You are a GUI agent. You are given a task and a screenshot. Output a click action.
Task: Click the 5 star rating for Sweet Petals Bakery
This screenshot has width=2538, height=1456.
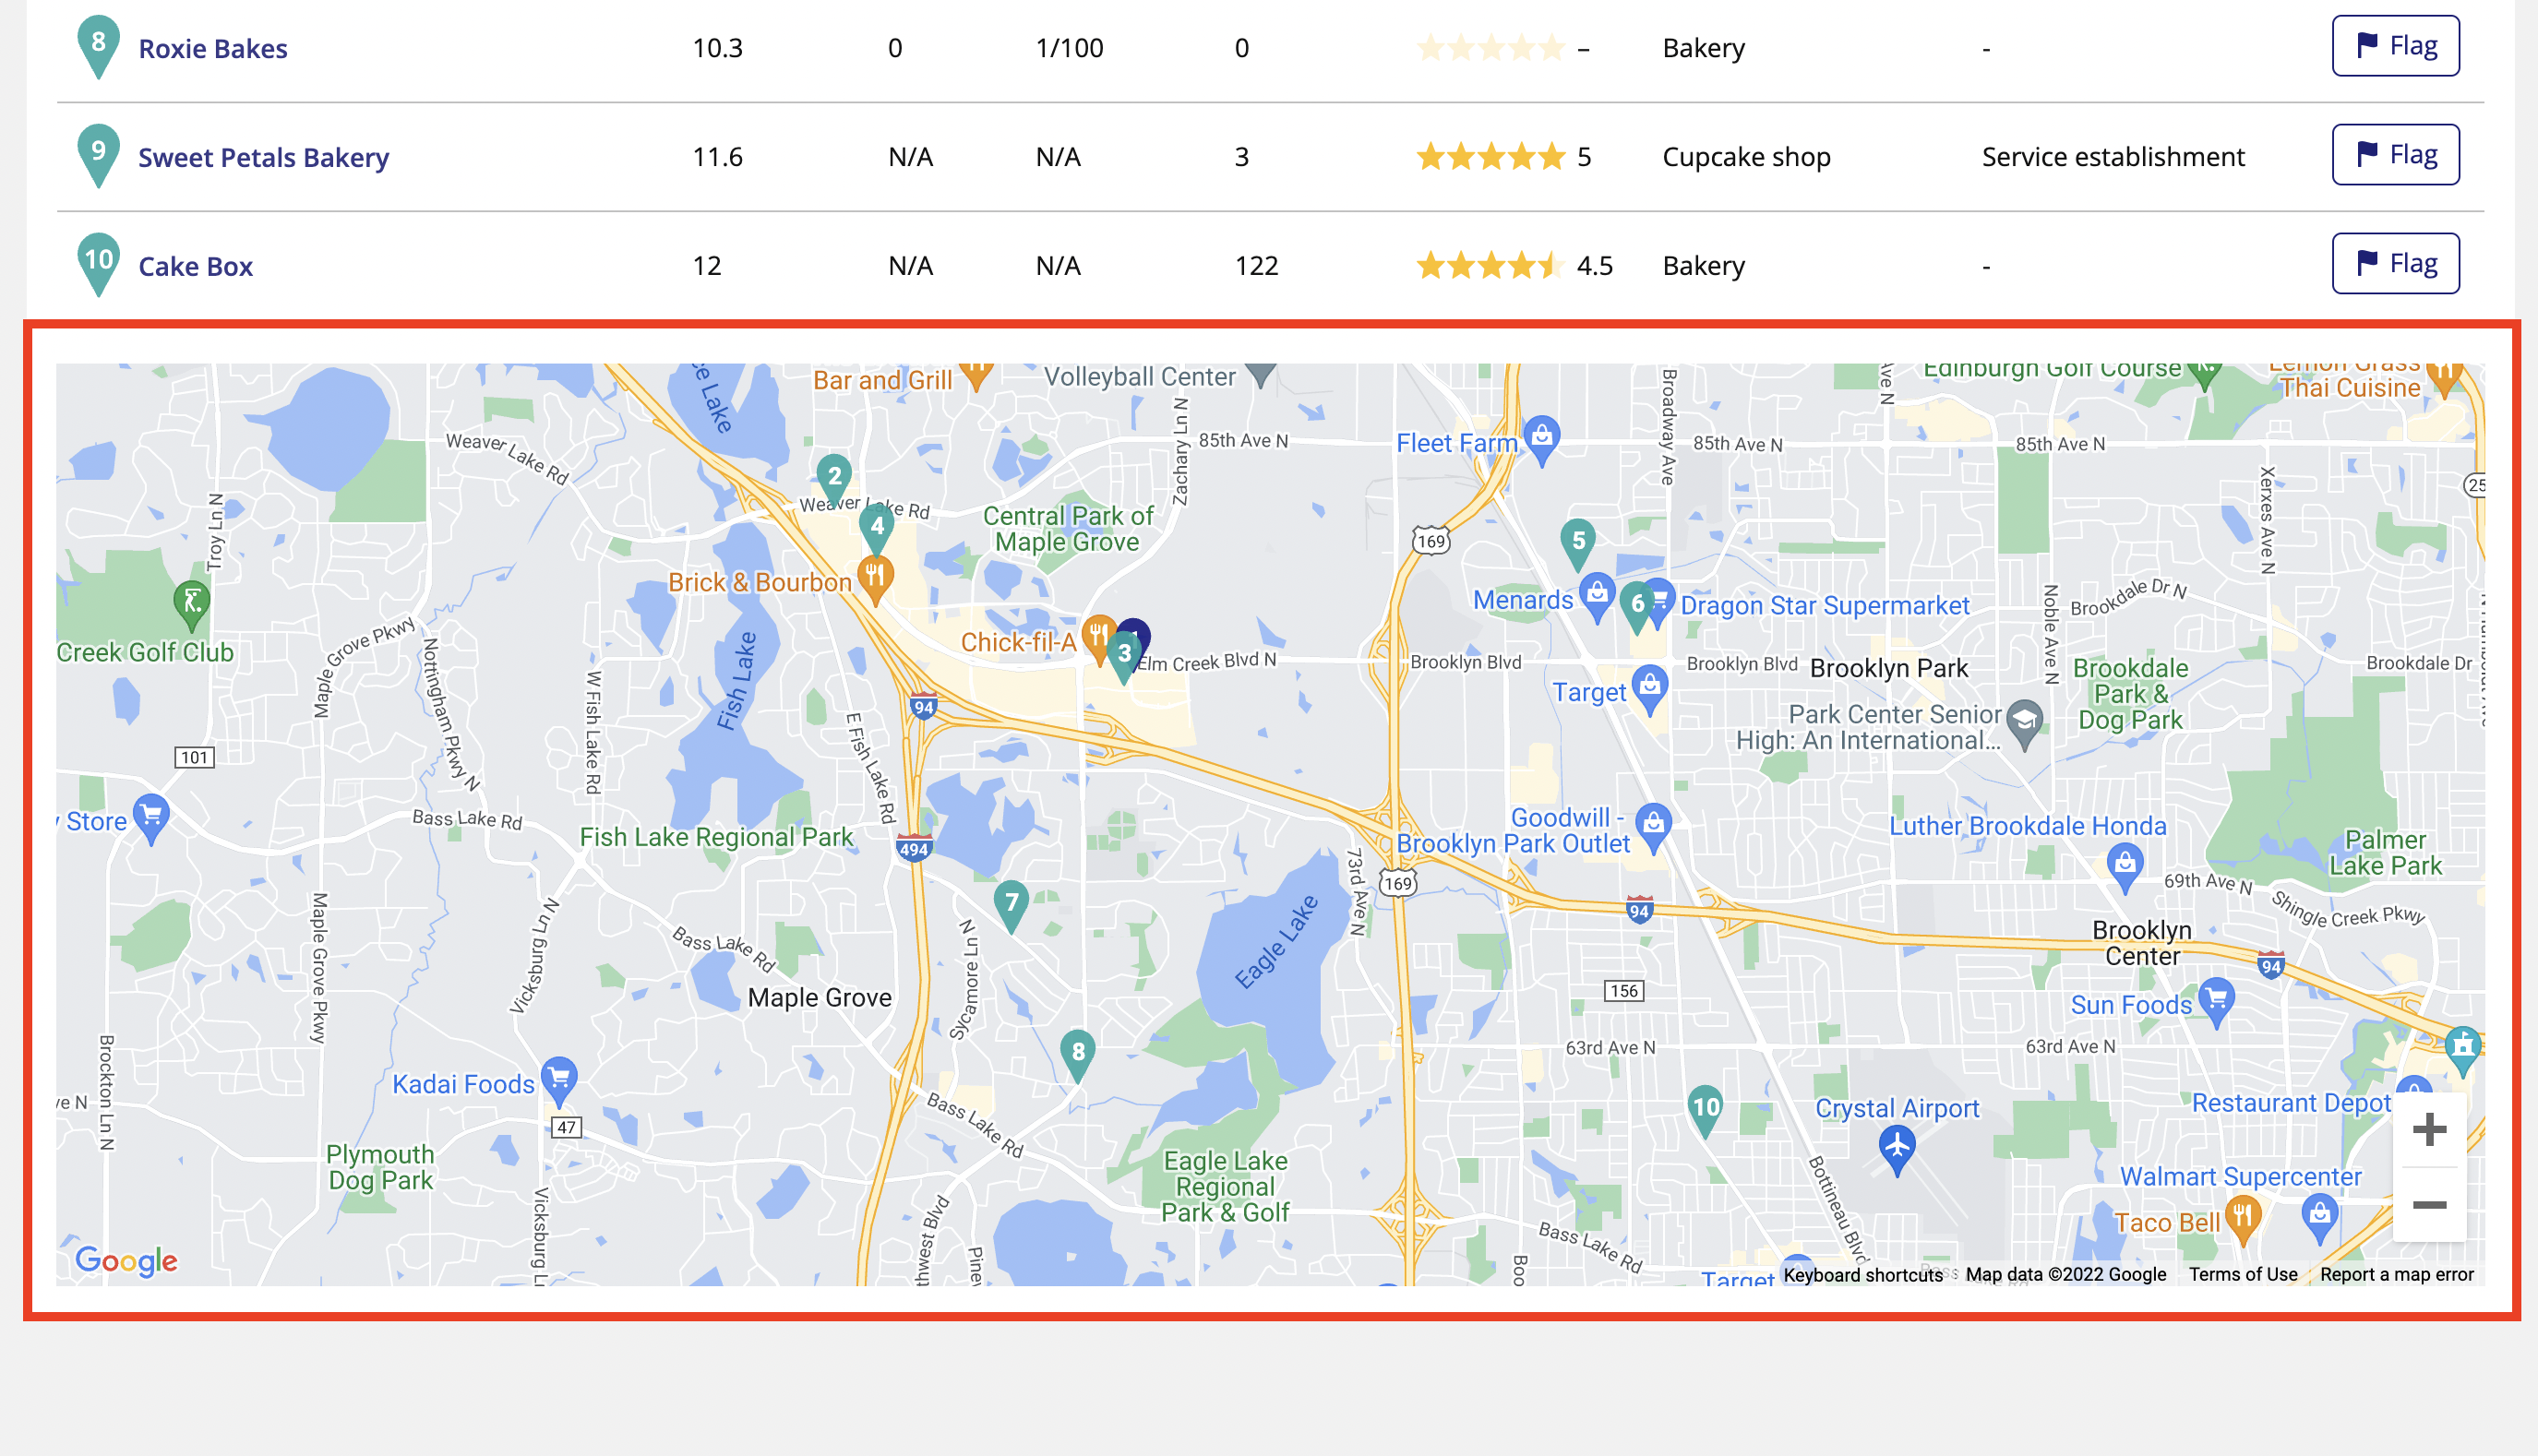point(1503,157)
